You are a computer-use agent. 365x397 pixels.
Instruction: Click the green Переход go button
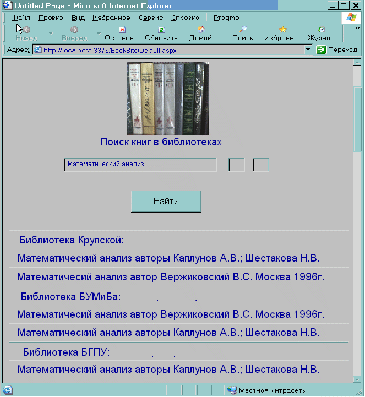pyautogui.click(x=337, y=50)
